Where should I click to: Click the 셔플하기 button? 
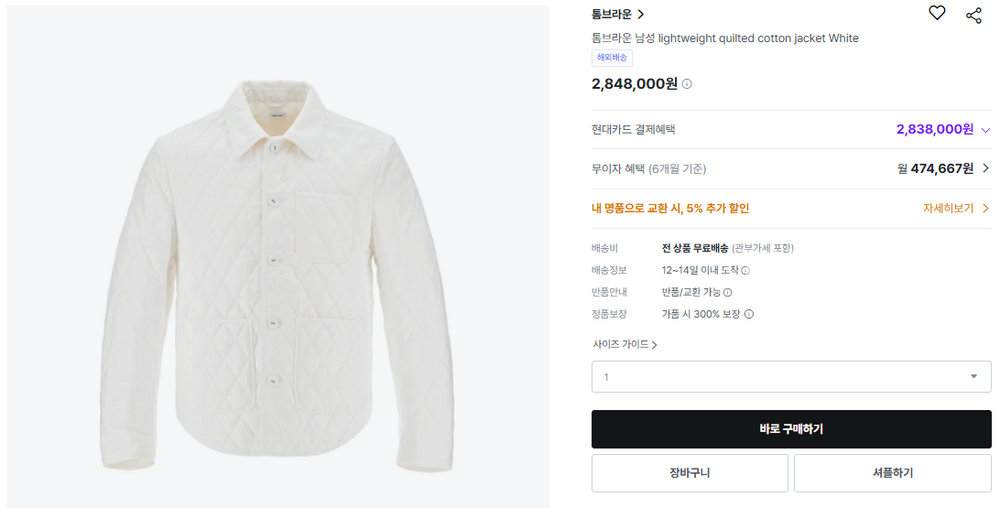pos(892,473)
